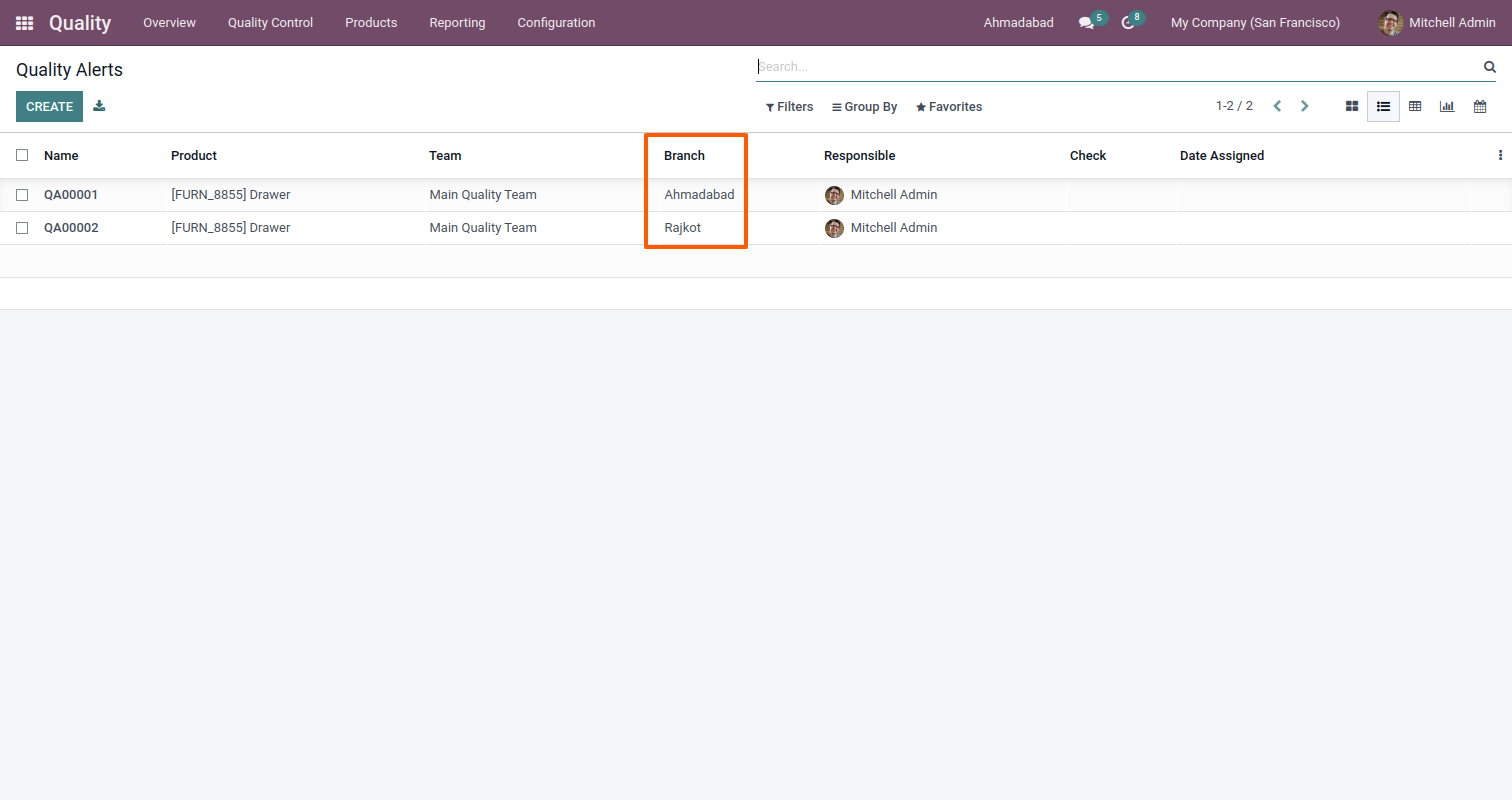The height and width of the screenshot is (800, 1512).
Task: Click the Ahmadabad branch cell
Action: click(699, 195)
